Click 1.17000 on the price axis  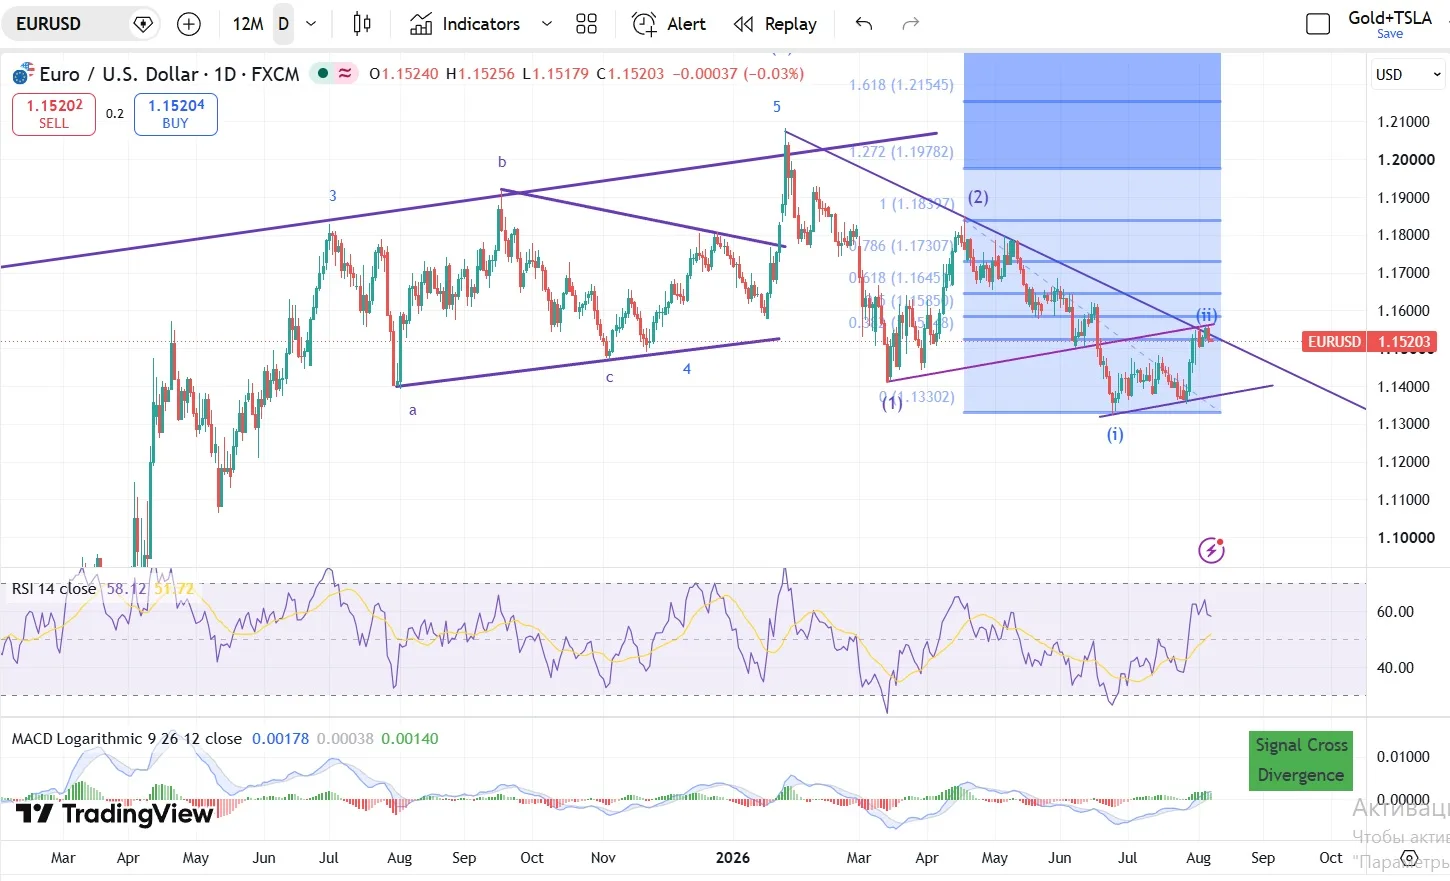[x=1404, y=273]
